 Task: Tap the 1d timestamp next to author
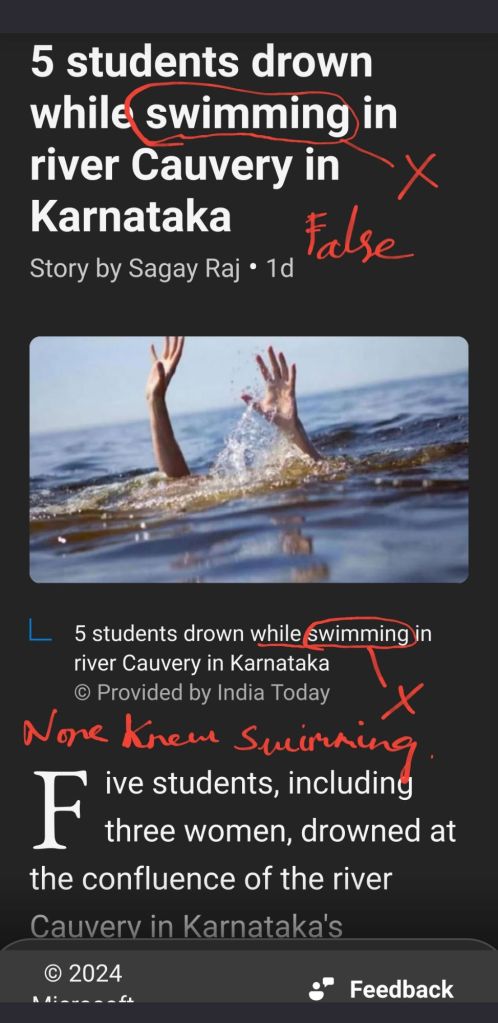coord(280,268)
